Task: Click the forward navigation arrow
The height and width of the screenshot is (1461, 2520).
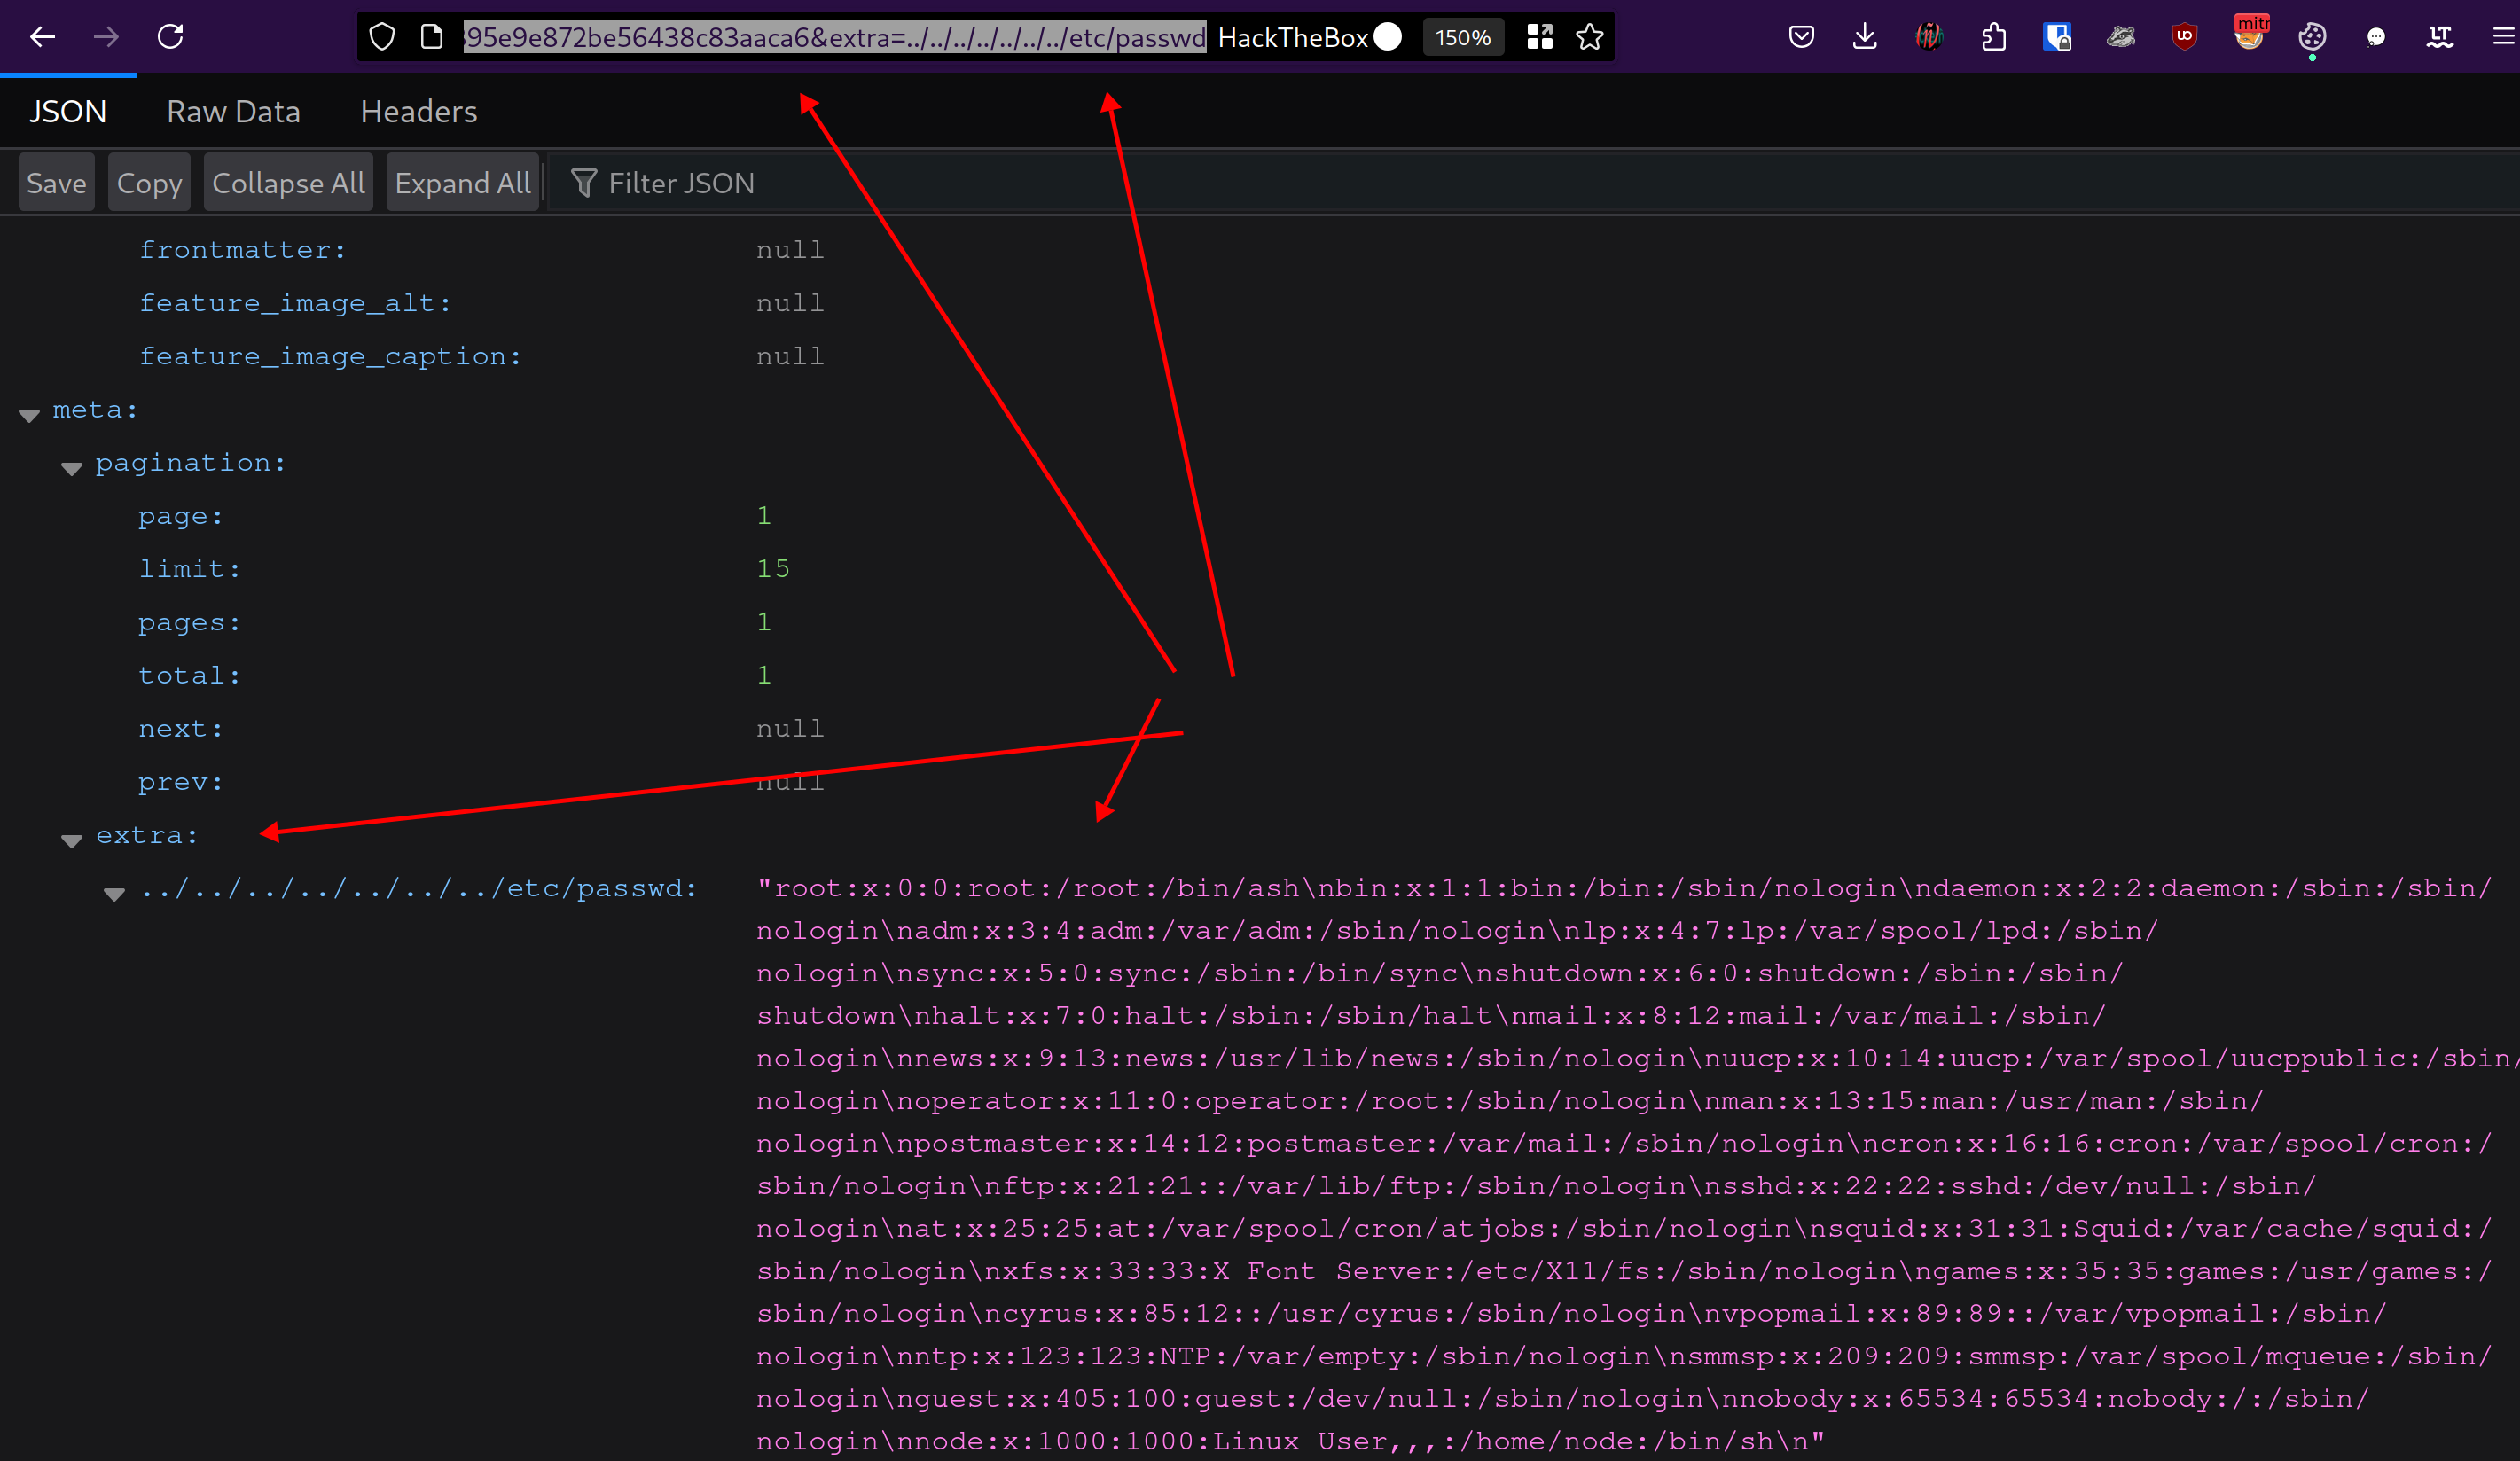Action: coord(106,37)
